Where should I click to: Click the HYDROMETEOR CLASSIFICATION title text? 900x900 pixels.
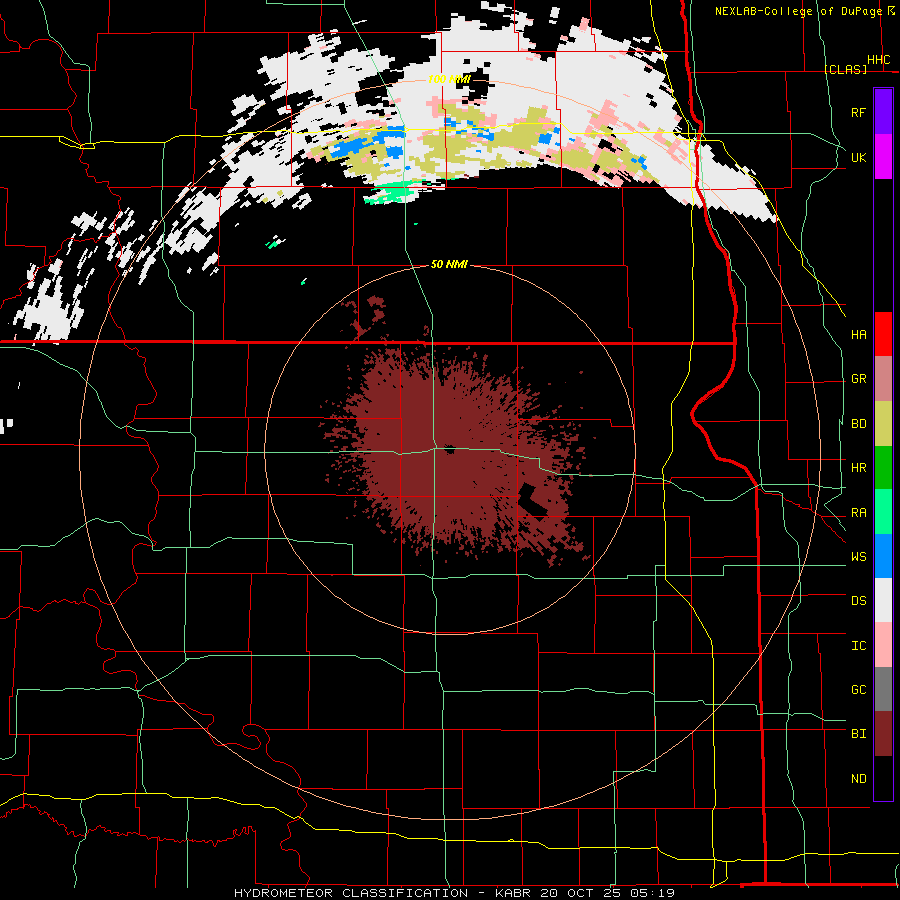tap(351, 893)
